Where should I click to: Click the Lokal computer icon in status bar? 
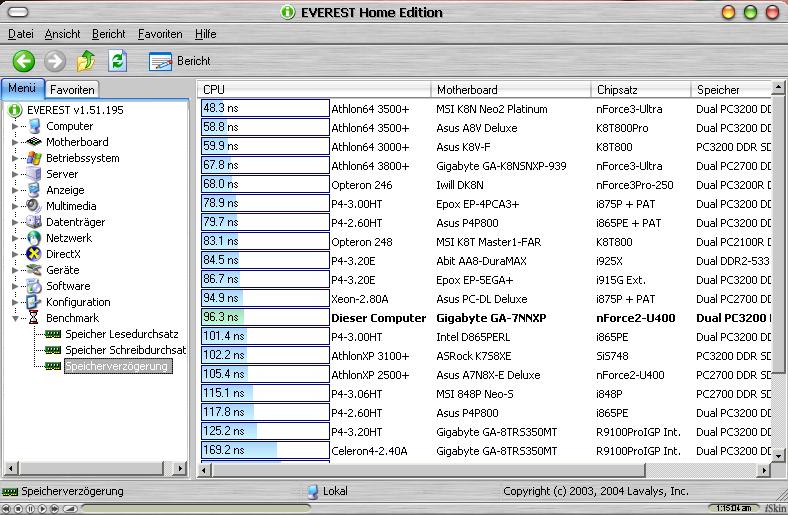313,491
